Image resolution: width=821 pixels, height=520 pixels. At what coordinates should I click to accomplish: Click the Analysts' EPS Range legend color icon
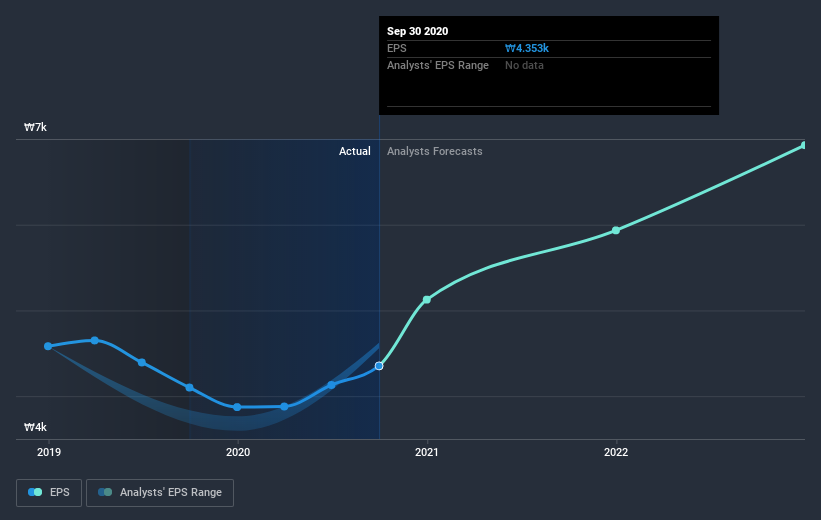(x=105, y=492)
